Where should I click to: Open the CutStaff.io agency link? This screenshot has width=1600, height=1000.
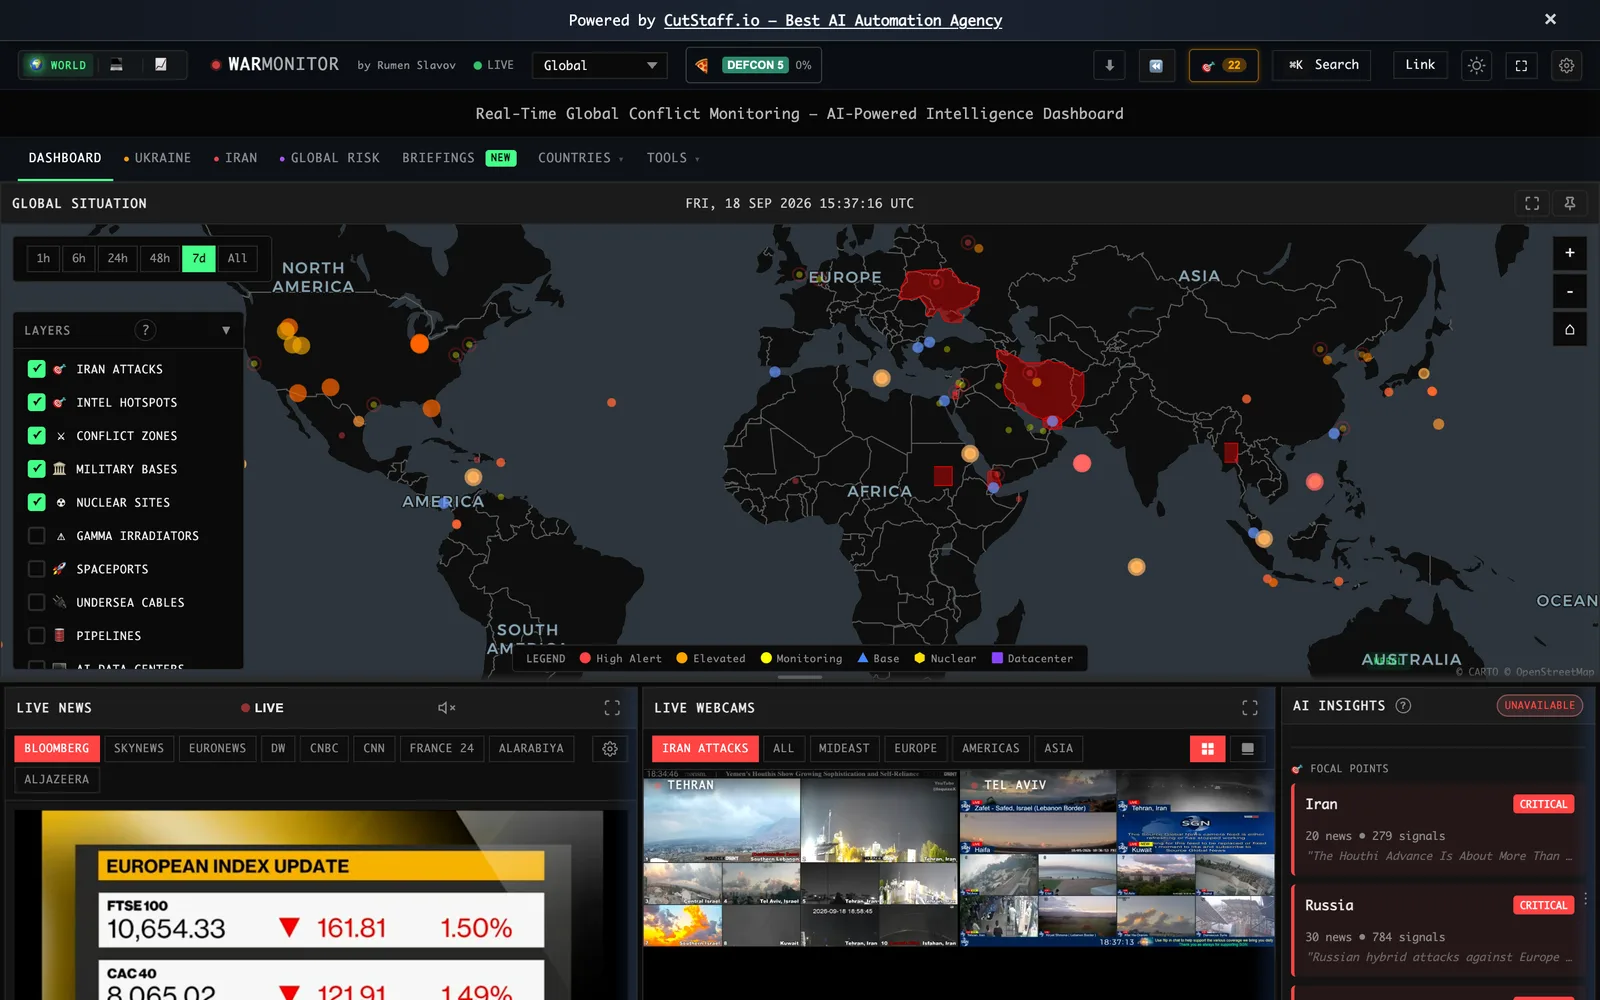point(833,20)
